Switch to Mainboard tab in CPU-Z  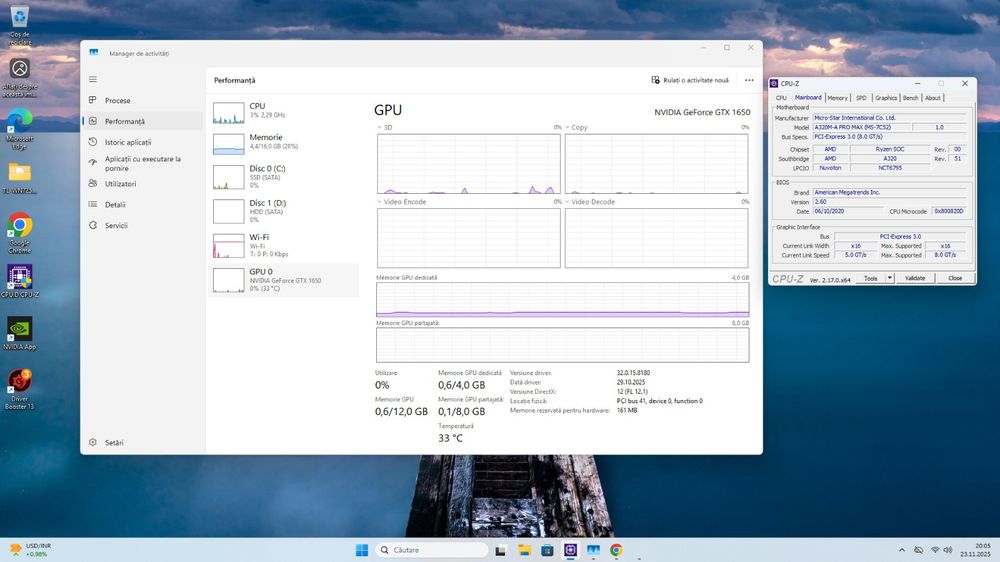[x=808, y=98]
